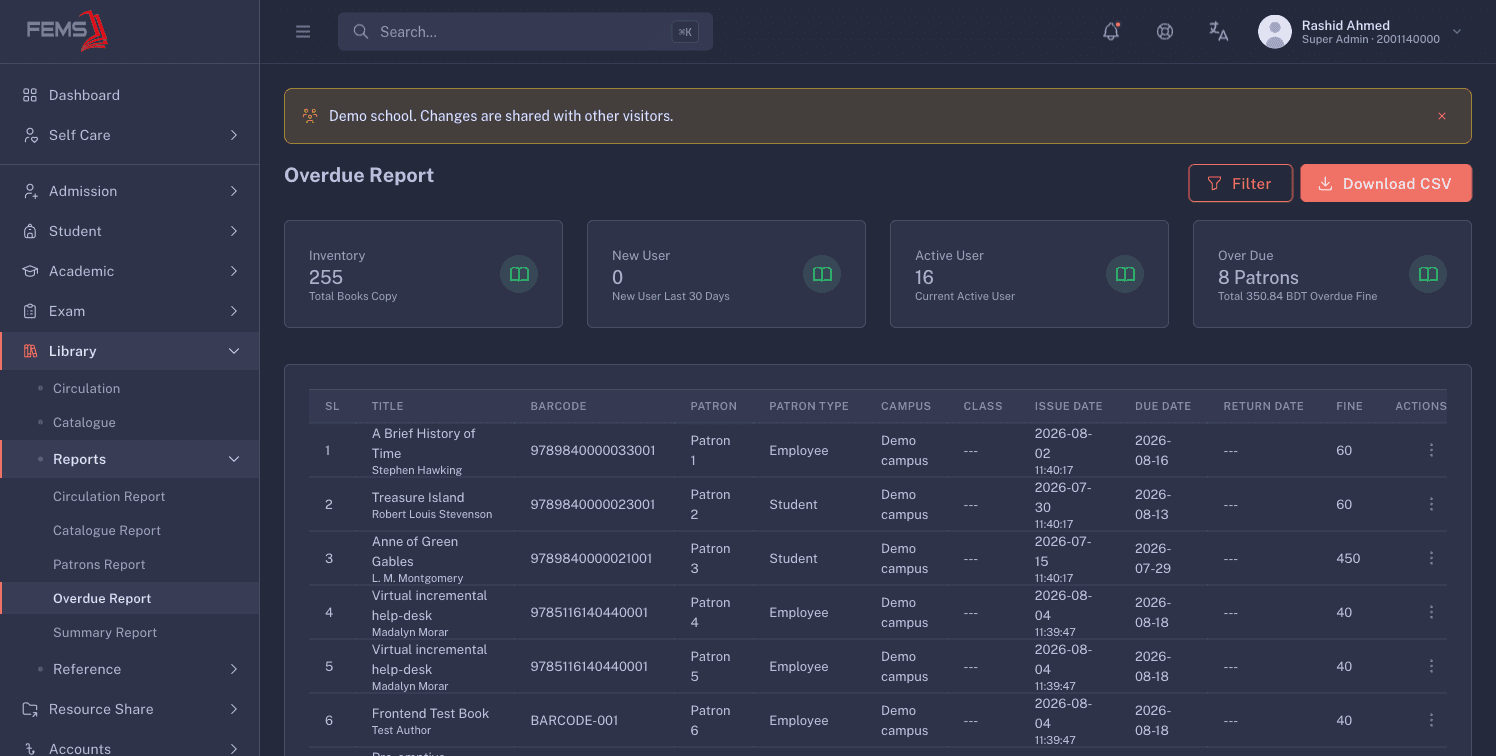The width and height of the screenshot is (1496, 756).
Task: Toggle the hamburger sidebar menu
Action: tap(303, 32)
